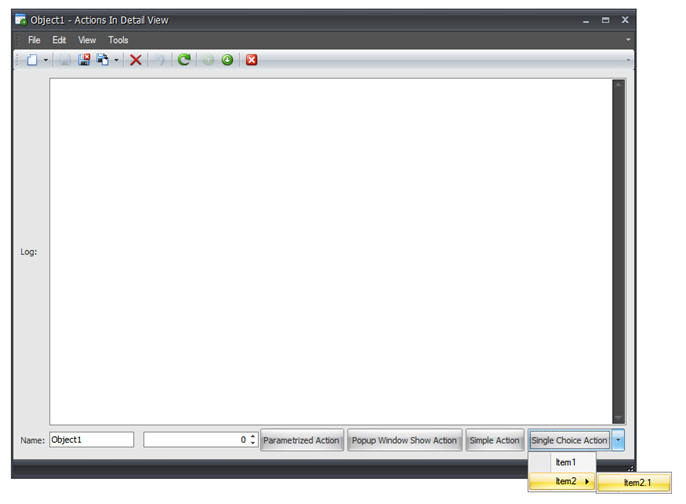Screen dimensions: 686x504
Task: Open the menu bar options arrow
Action: 628,40
